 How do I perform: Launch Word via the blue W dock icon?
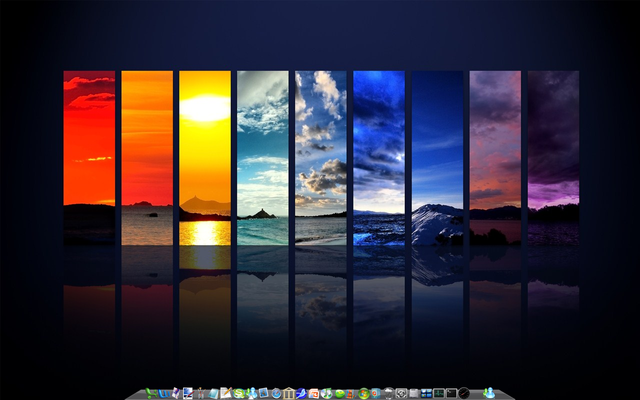[x=164, y=394]
